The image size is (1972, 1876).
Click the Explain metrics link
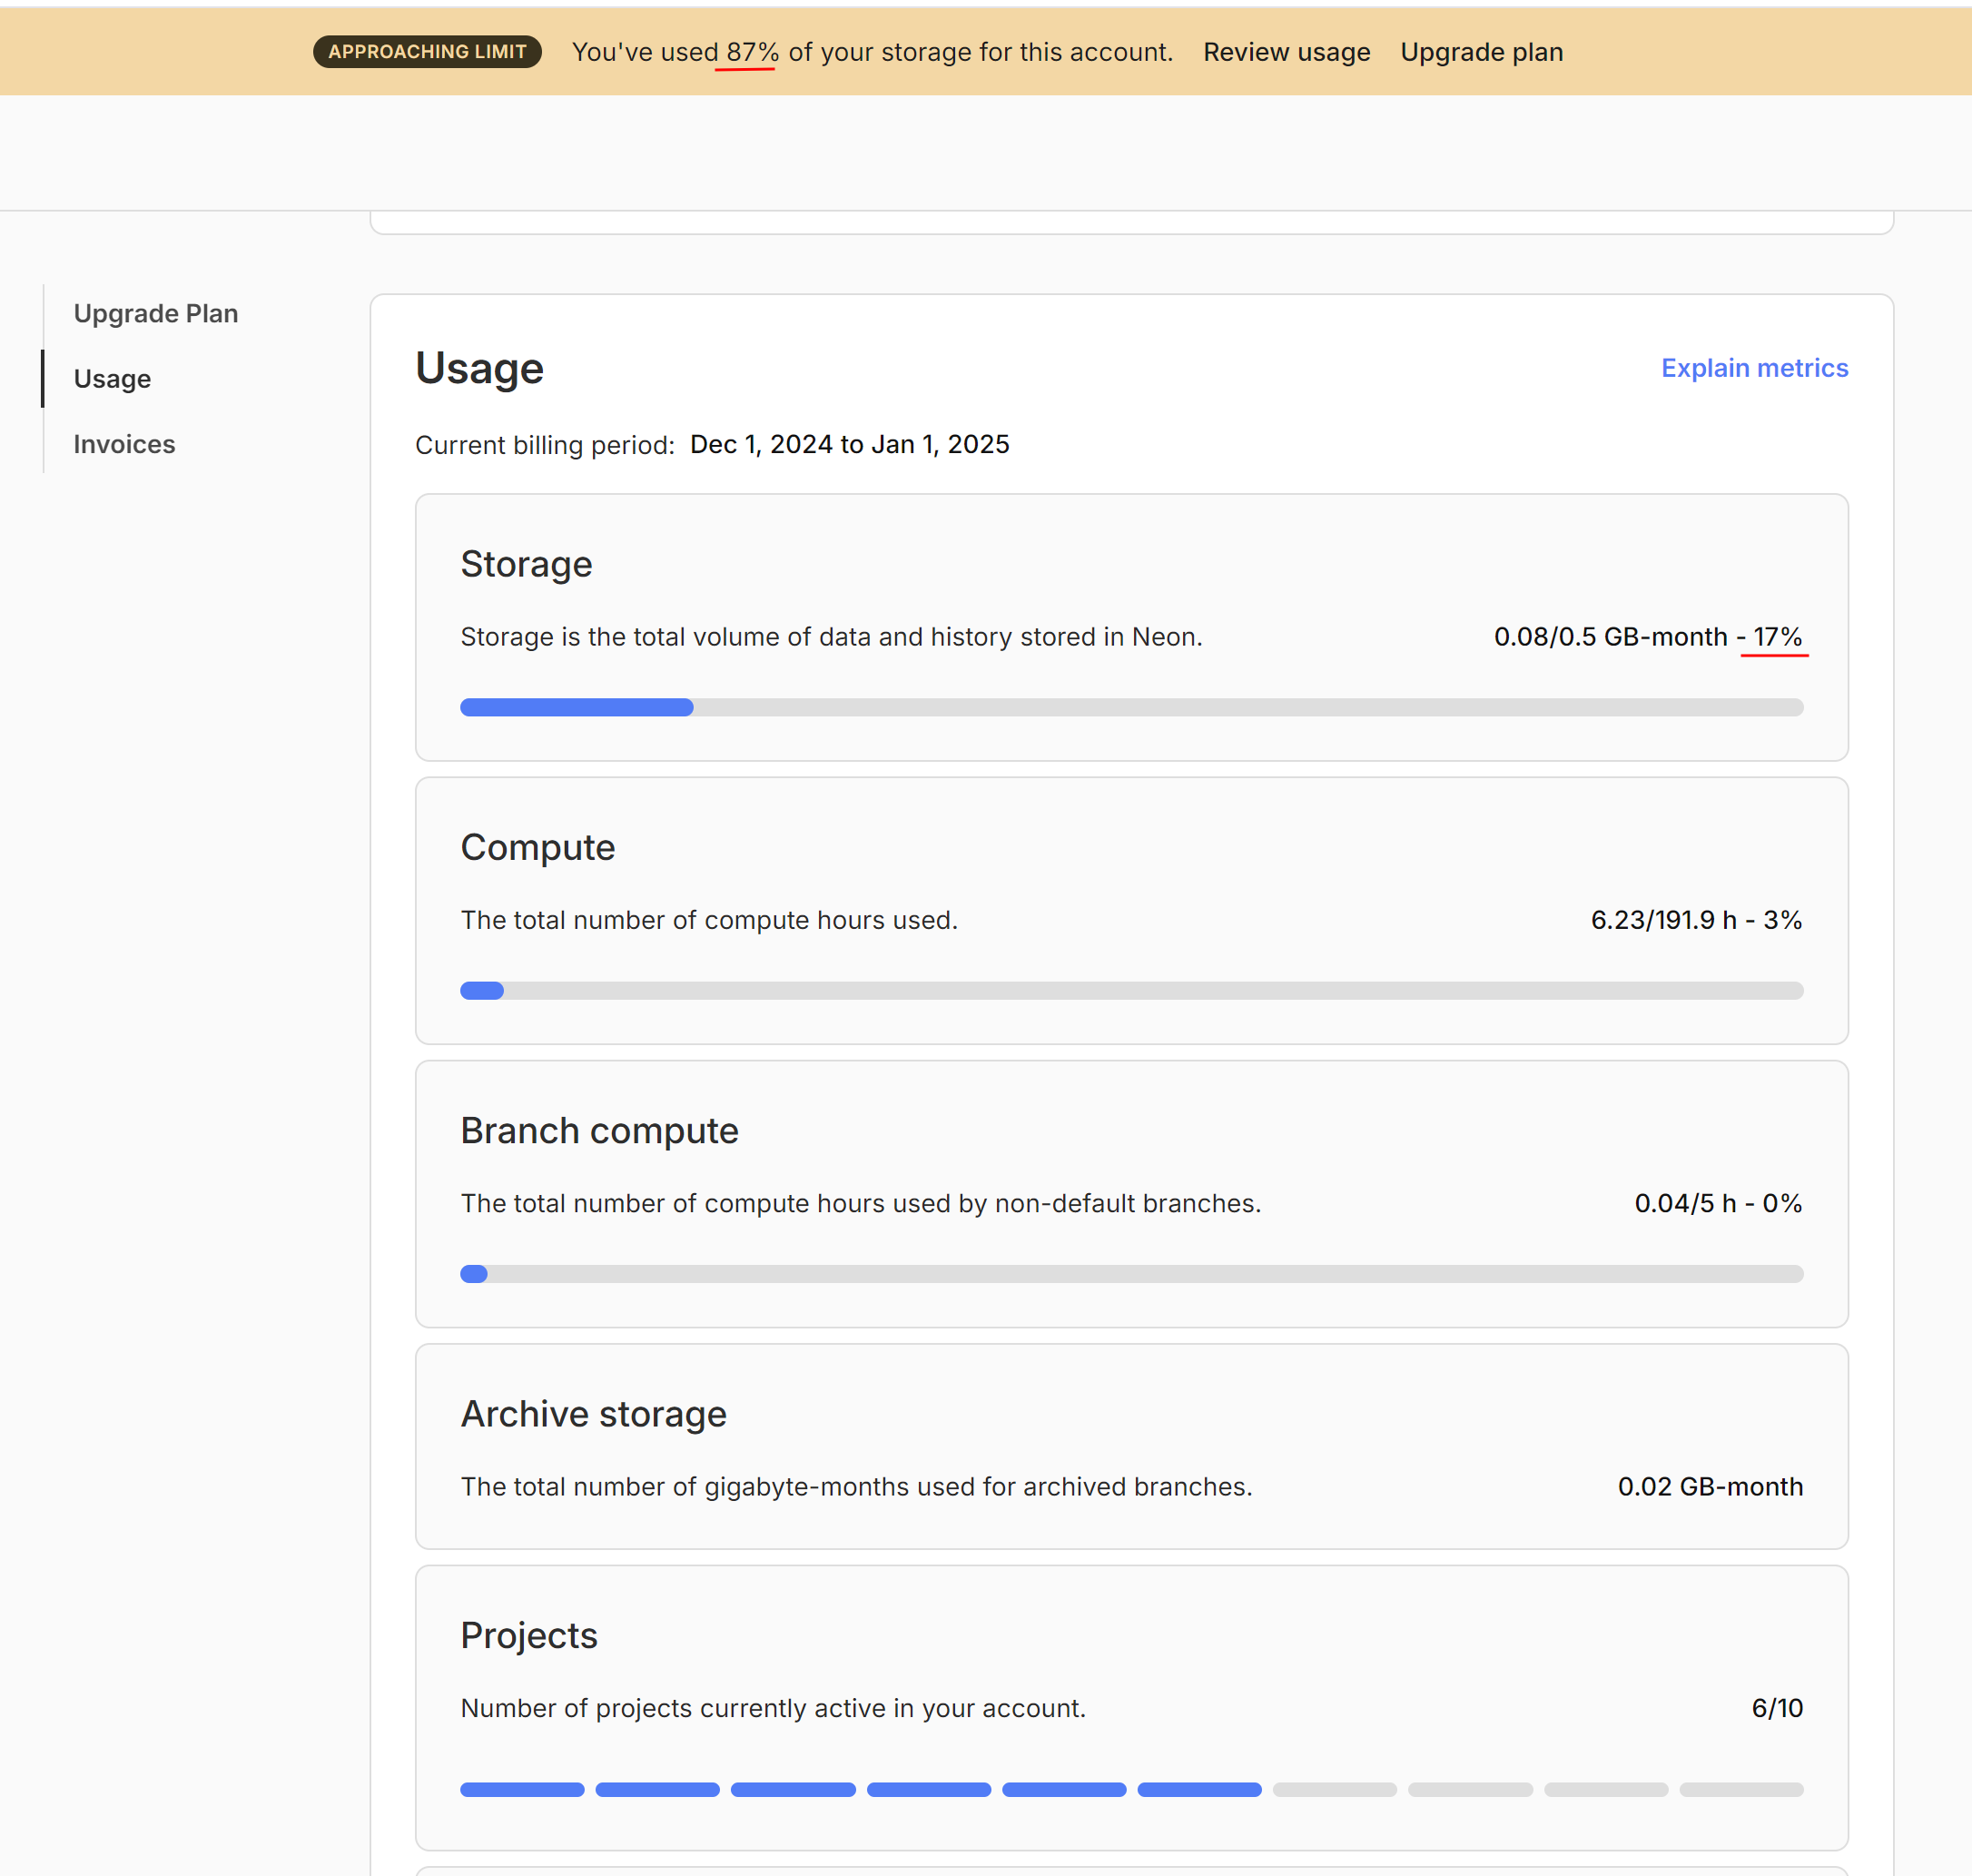[1754, 368]
